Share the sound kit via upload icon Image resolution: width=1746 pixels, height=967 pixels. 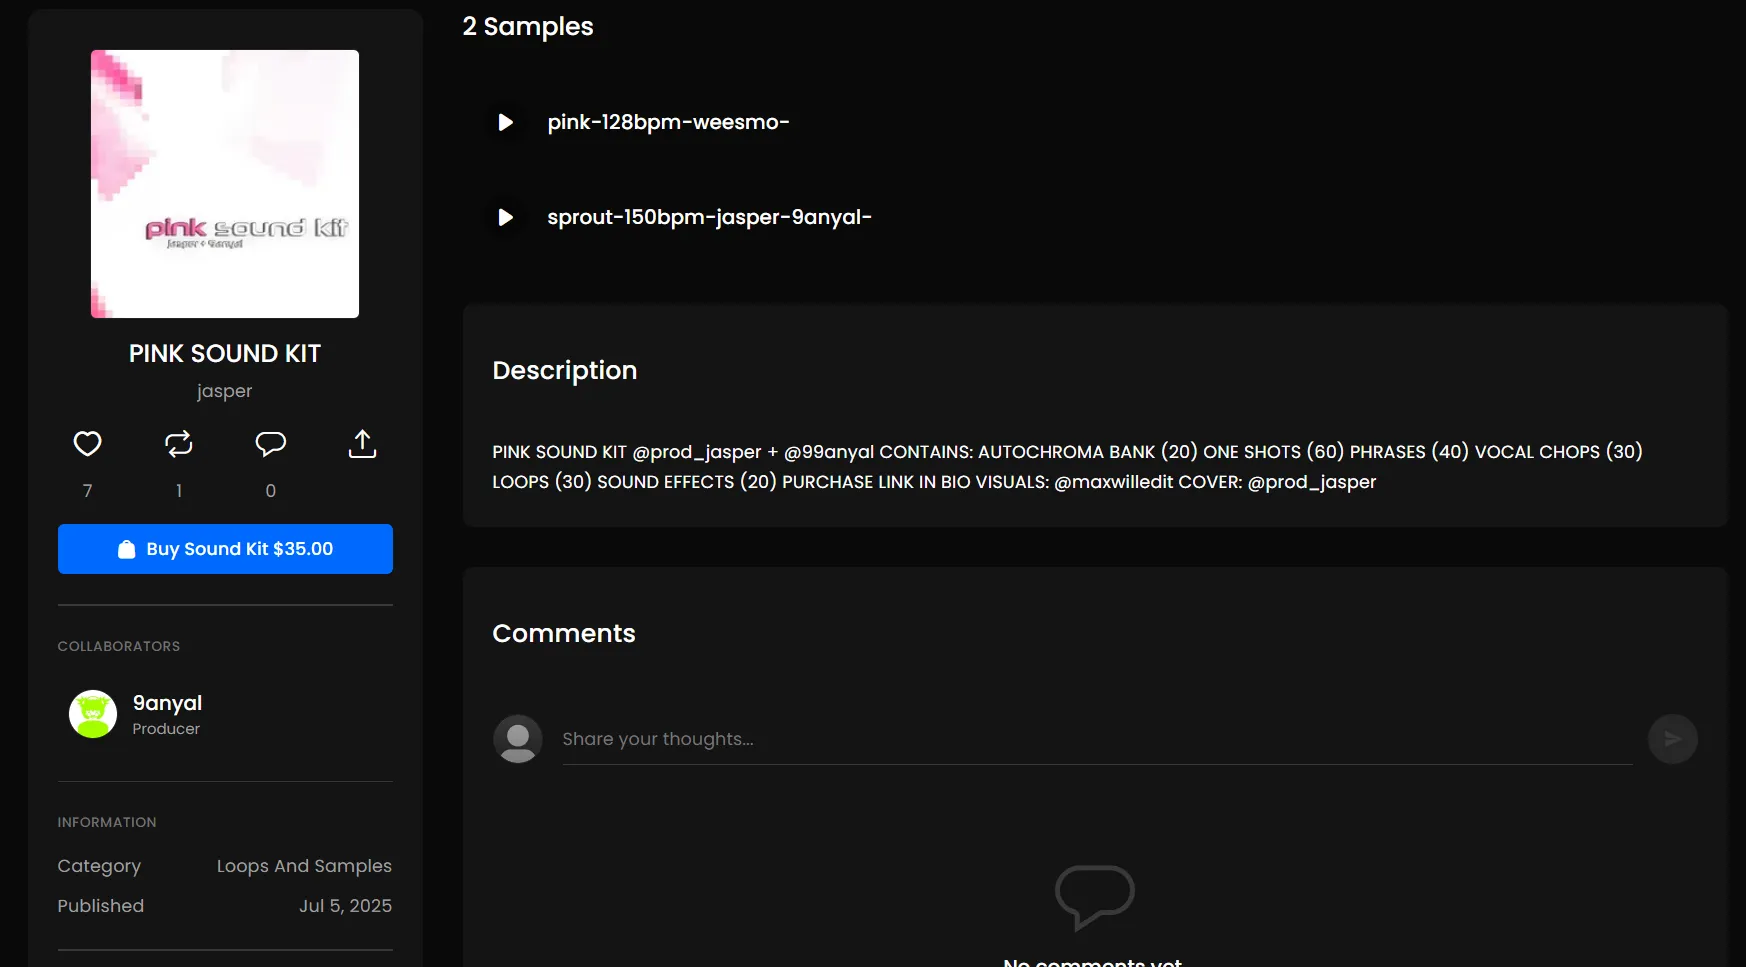click(x=362, y=443)
